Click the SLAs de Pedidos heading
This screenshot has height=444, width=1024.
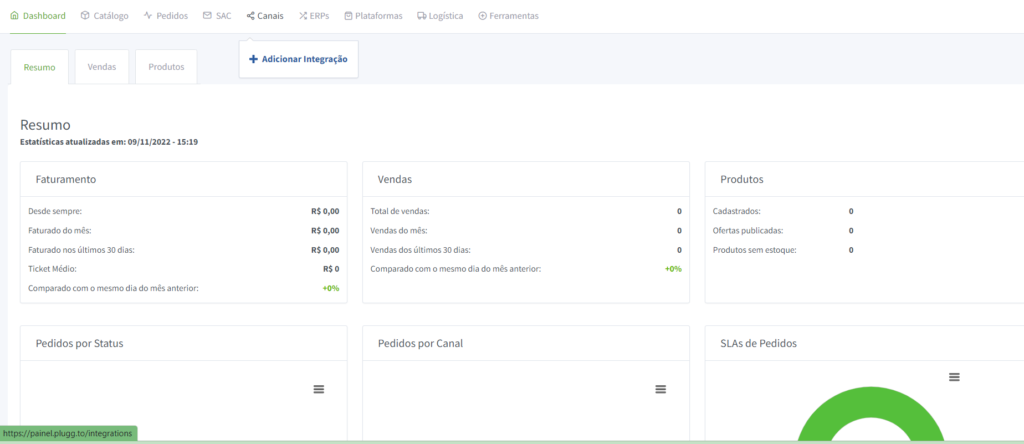(x=758, y=343)
